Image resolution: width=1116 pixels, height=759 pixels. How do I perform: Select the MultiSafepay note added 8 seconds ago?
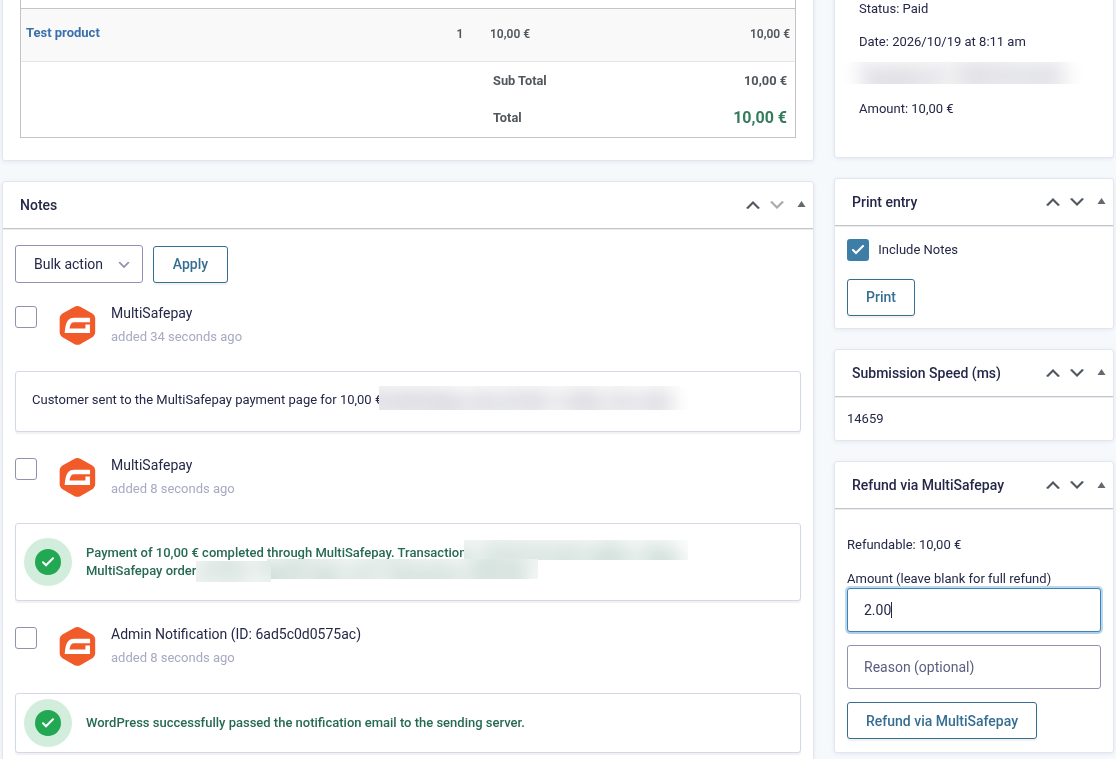point(26,469)
